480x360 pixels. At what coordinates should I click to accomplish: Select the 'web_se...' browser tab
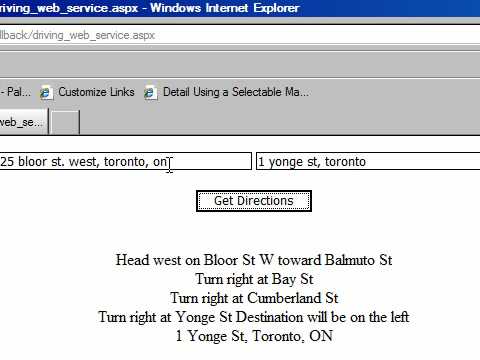coord(24,122)
